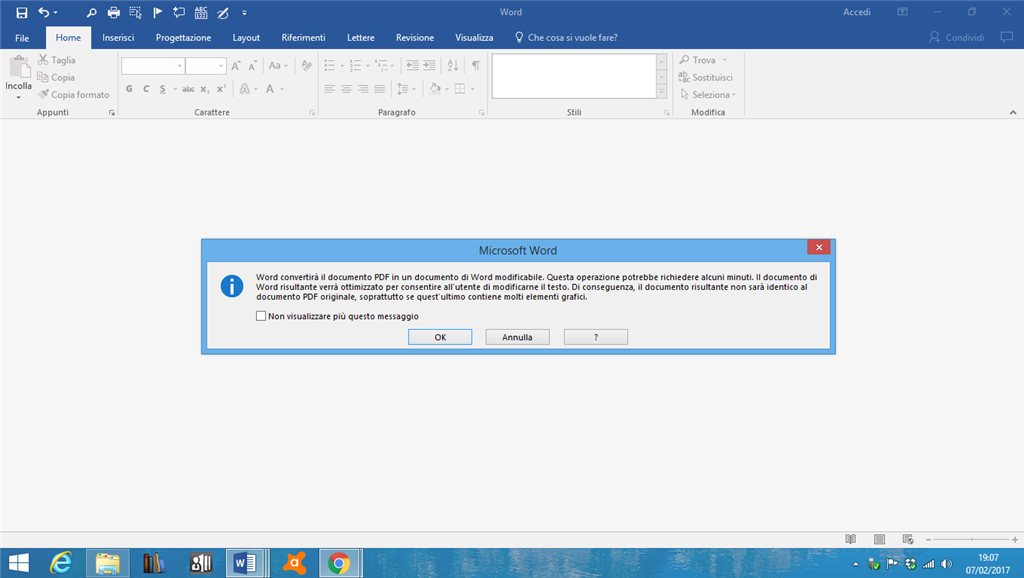Click the flag icon in quick access toolbar

pos(157,12)
